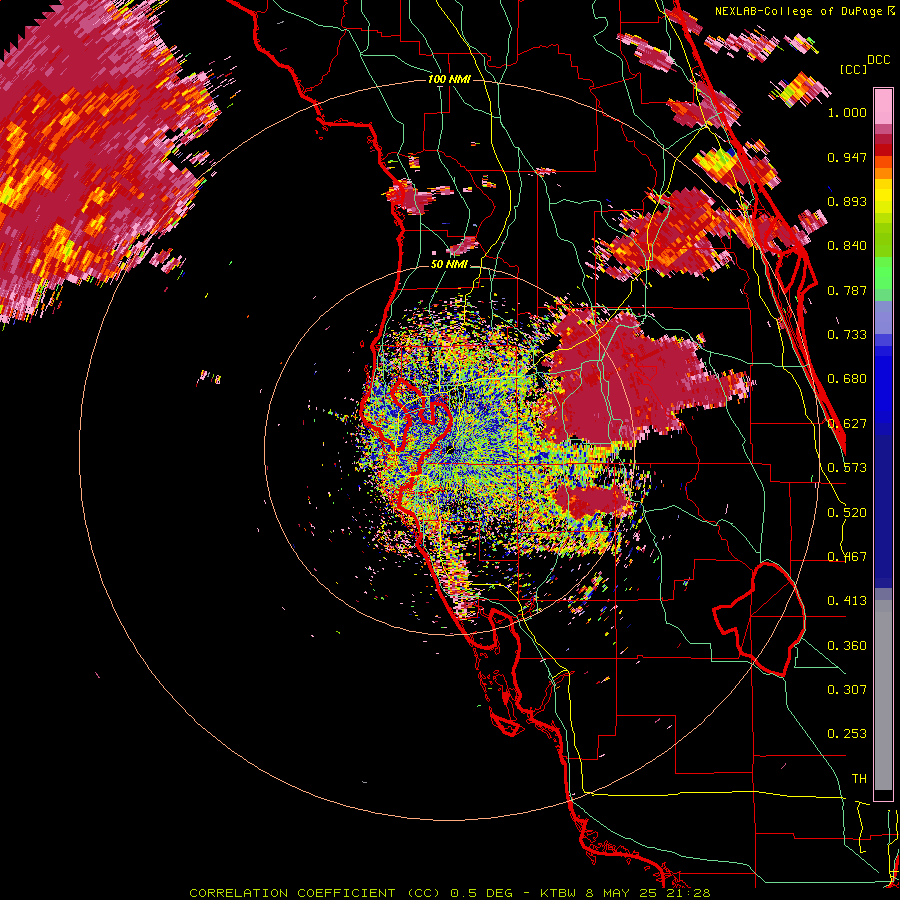This screenshot has width=900, height=900.
Task: Click the TH threshold label
Action: pos(859,779)
